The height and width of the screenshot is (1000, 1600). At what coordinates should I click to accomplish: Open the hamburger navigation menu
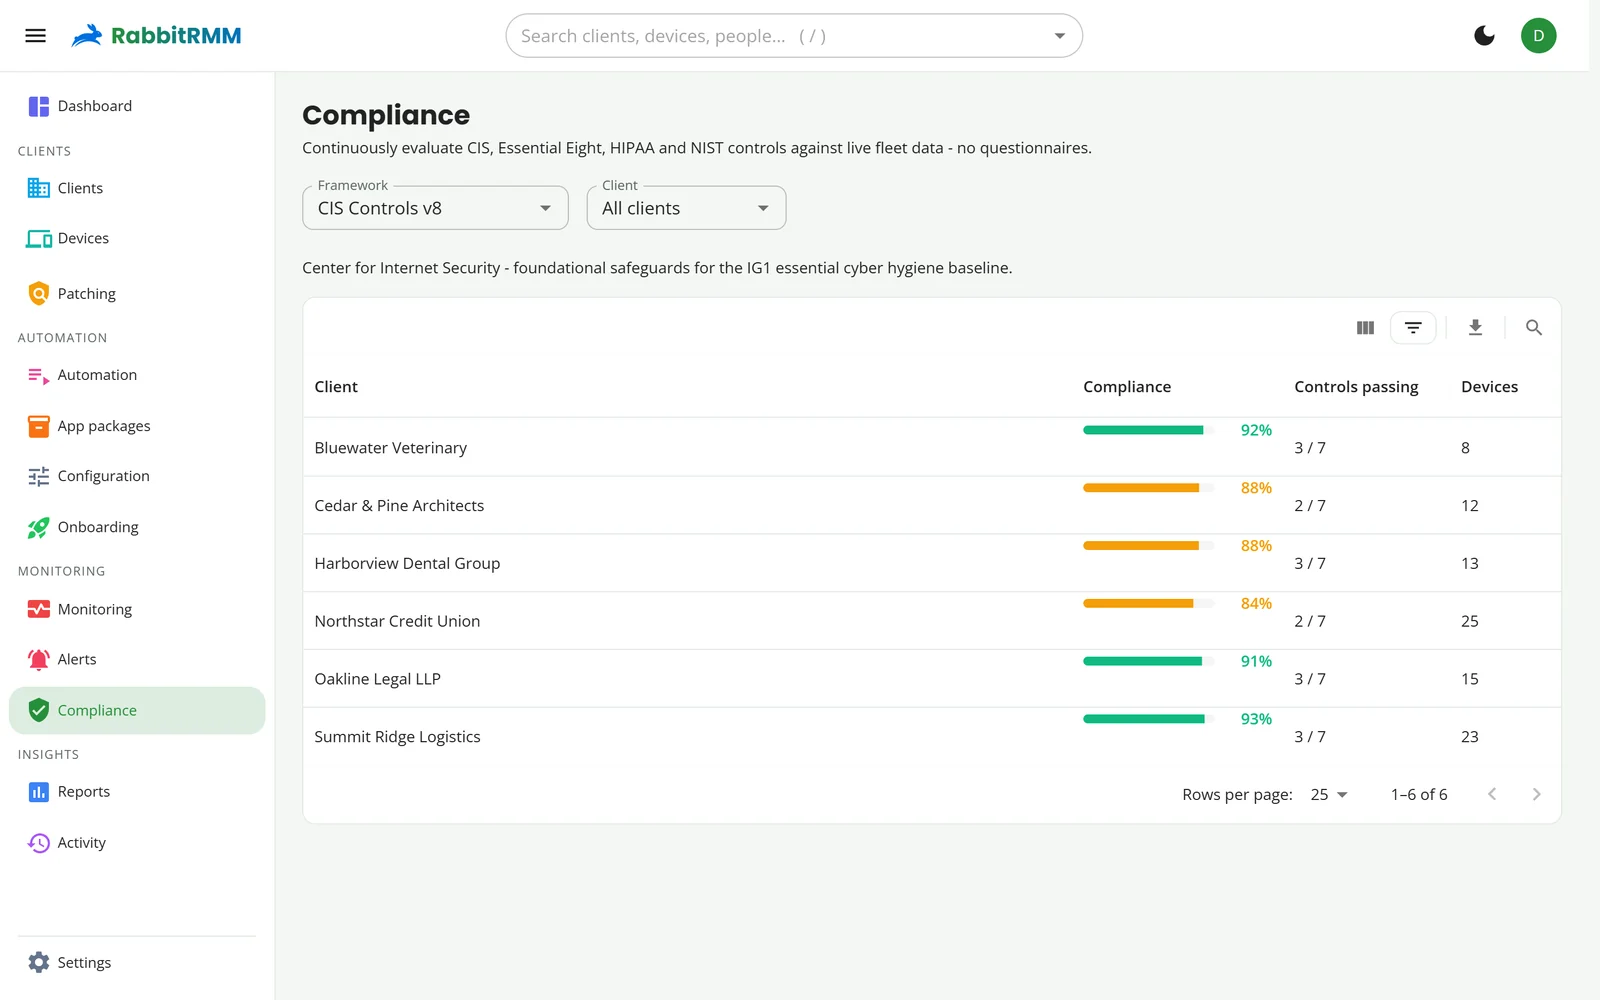[35, 36]
